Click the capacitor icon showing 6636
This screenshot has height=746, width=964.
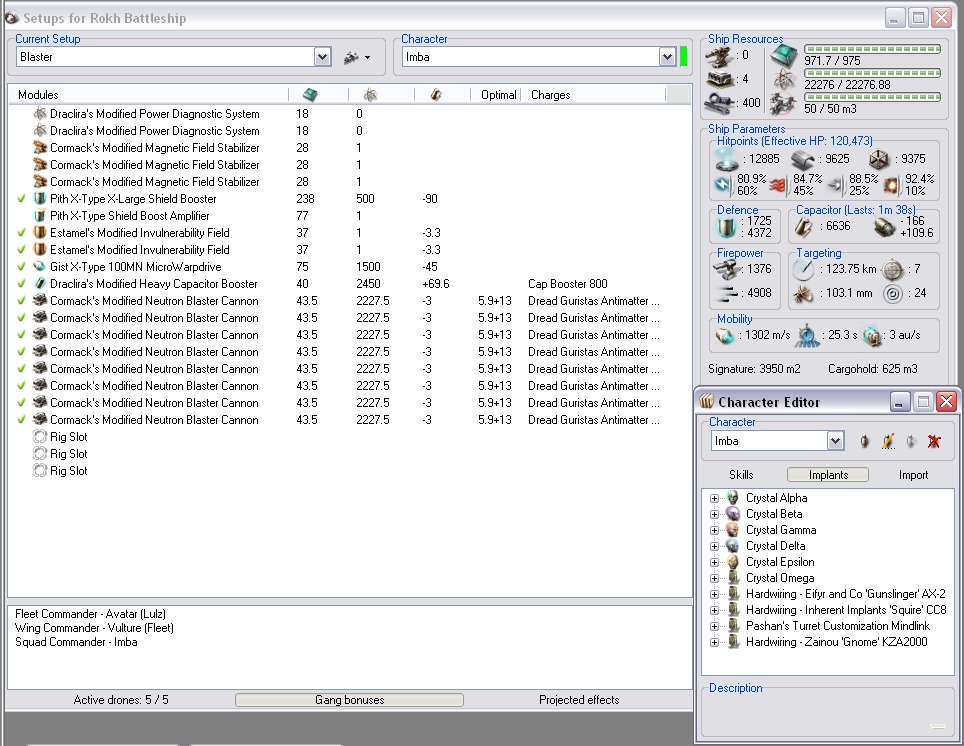(x=804, y=226)
